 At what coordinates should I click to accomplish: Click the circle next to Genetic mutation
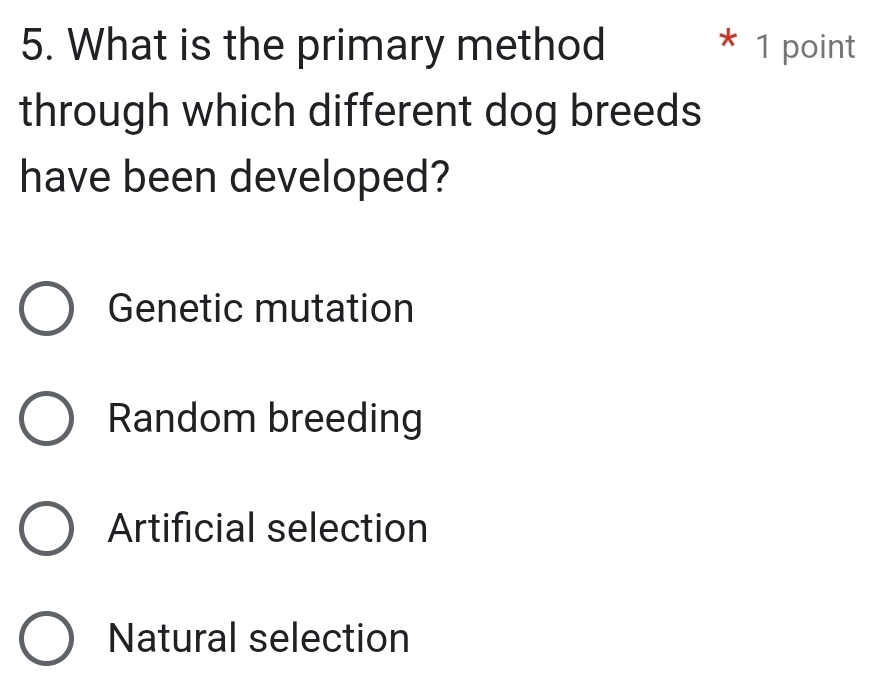(44, 310)
